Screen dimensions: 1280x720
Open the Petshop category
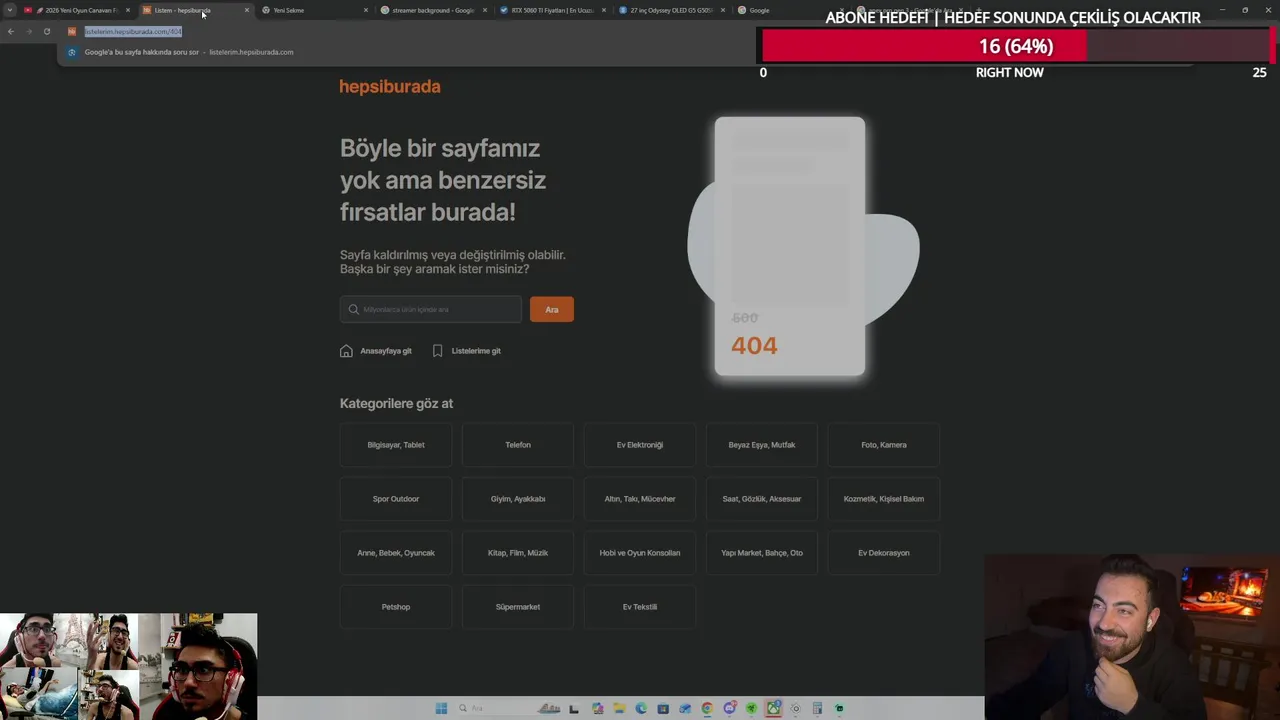(x=396, y=607)
